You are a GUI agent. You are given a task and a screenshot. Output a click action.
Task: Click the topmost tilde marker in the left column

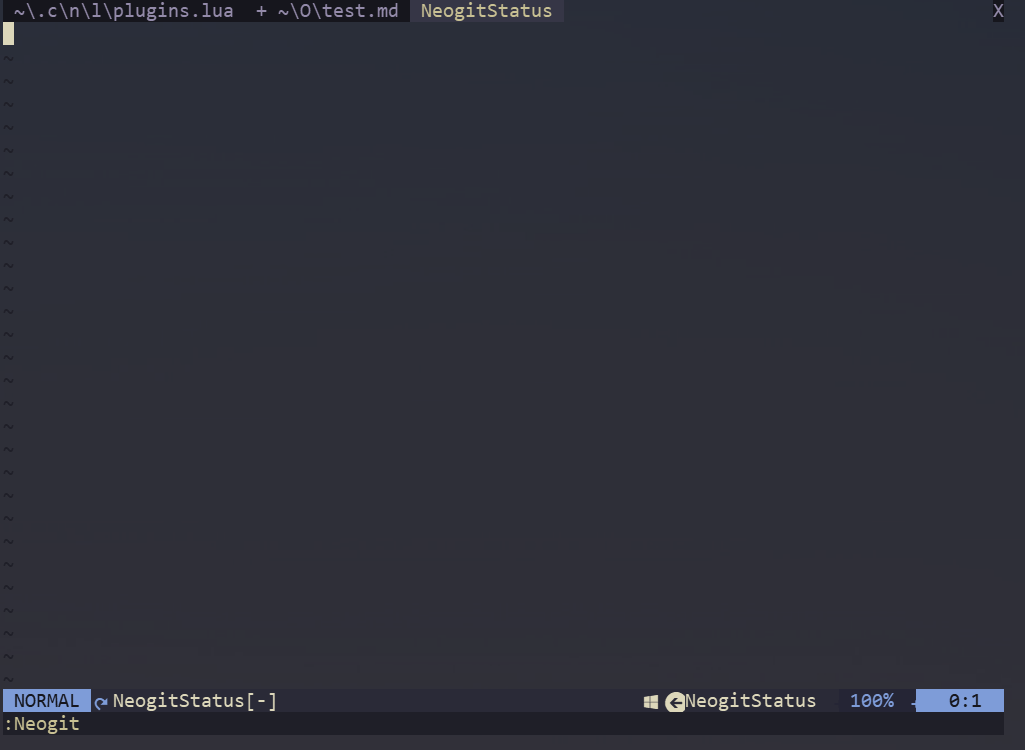(x=8, y=57)
